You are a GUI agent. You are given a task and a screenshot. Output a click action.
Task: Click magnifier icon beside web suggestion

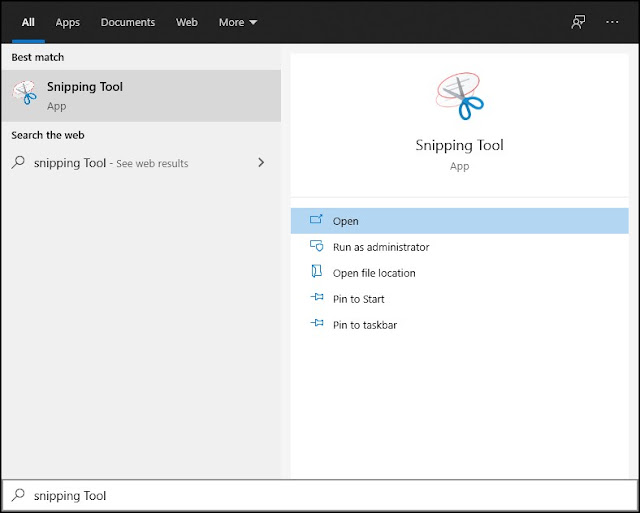(18, 162)
